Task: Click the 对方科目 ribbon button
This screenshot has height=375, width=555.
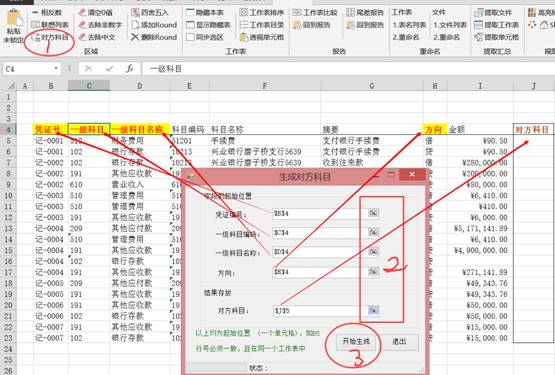Action: click(x=50, y=37)
